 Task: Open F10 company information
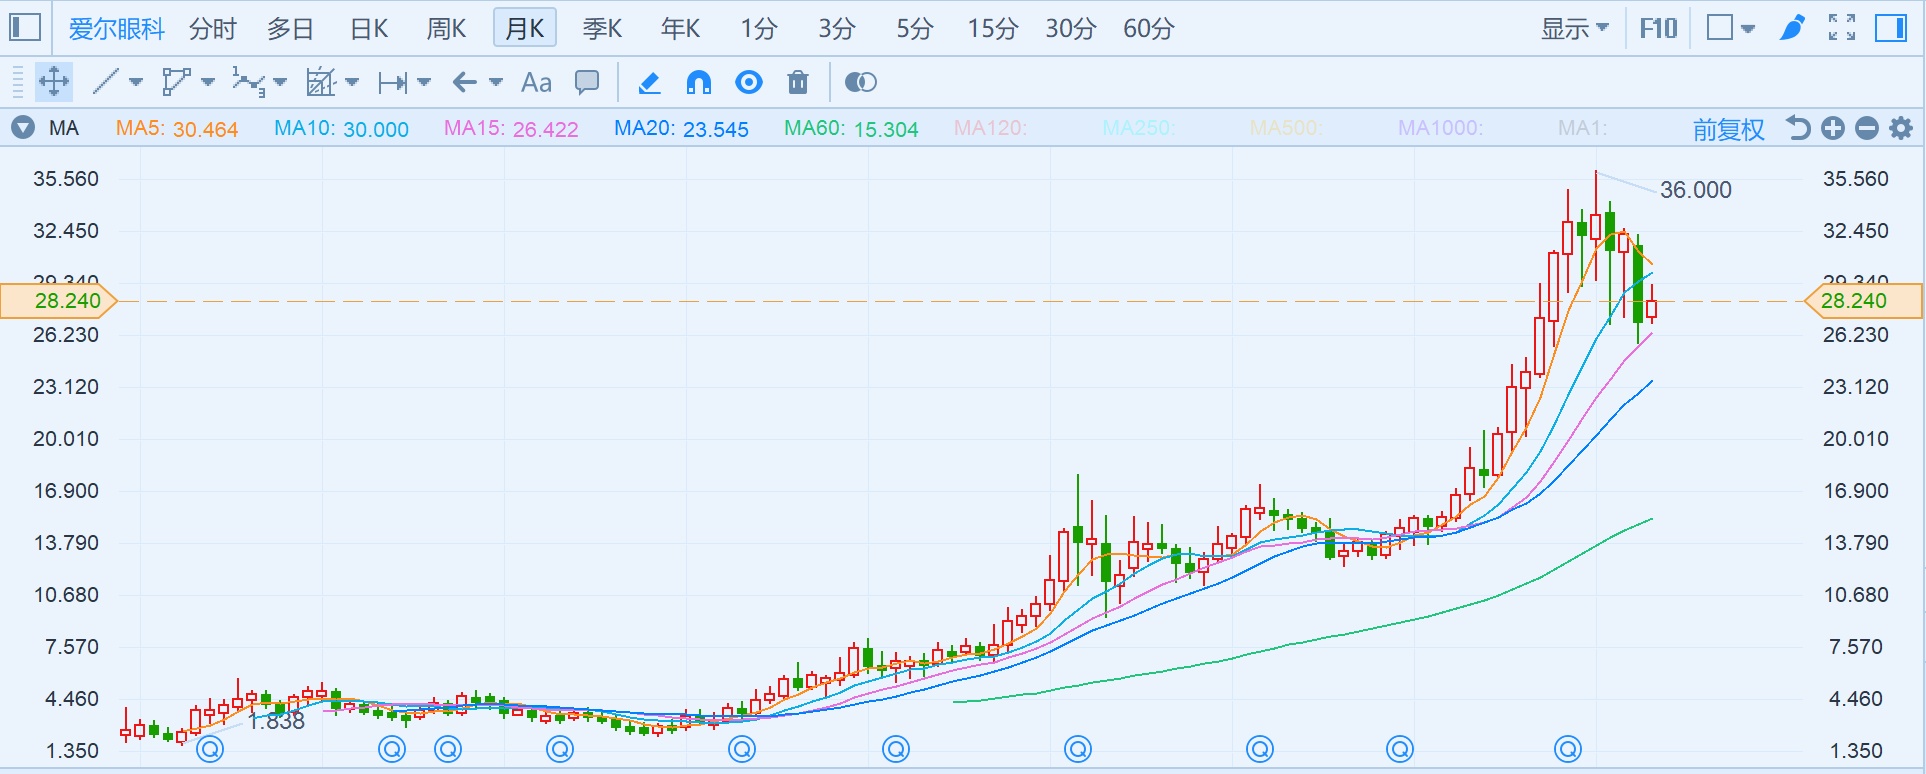tap(1658, 28)
